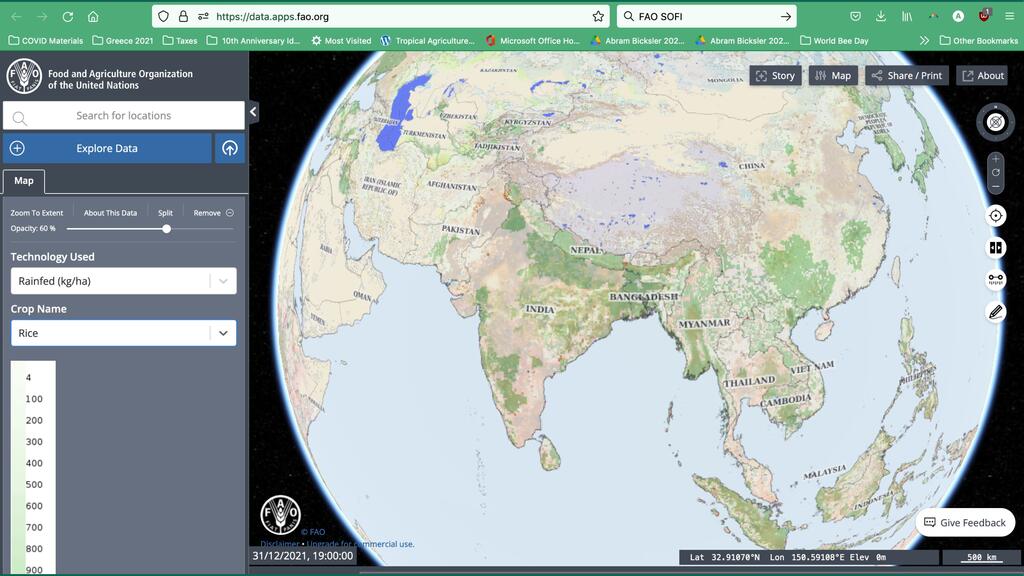Image resolution: width=1024 pixels, height=576 pixels.
Task: Click the Explore Data button
Action: (107, 148)
